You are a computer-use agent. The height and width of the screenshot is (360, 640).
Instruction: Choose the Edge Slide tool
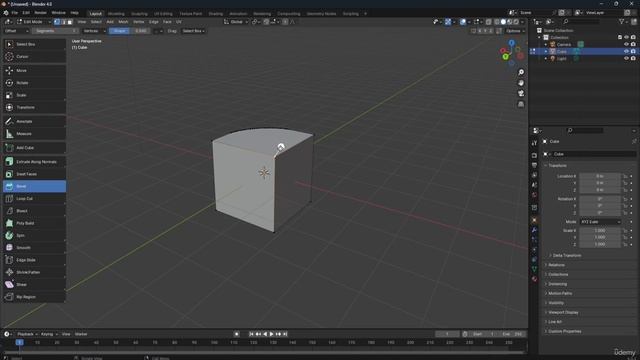tap(34, 260)
